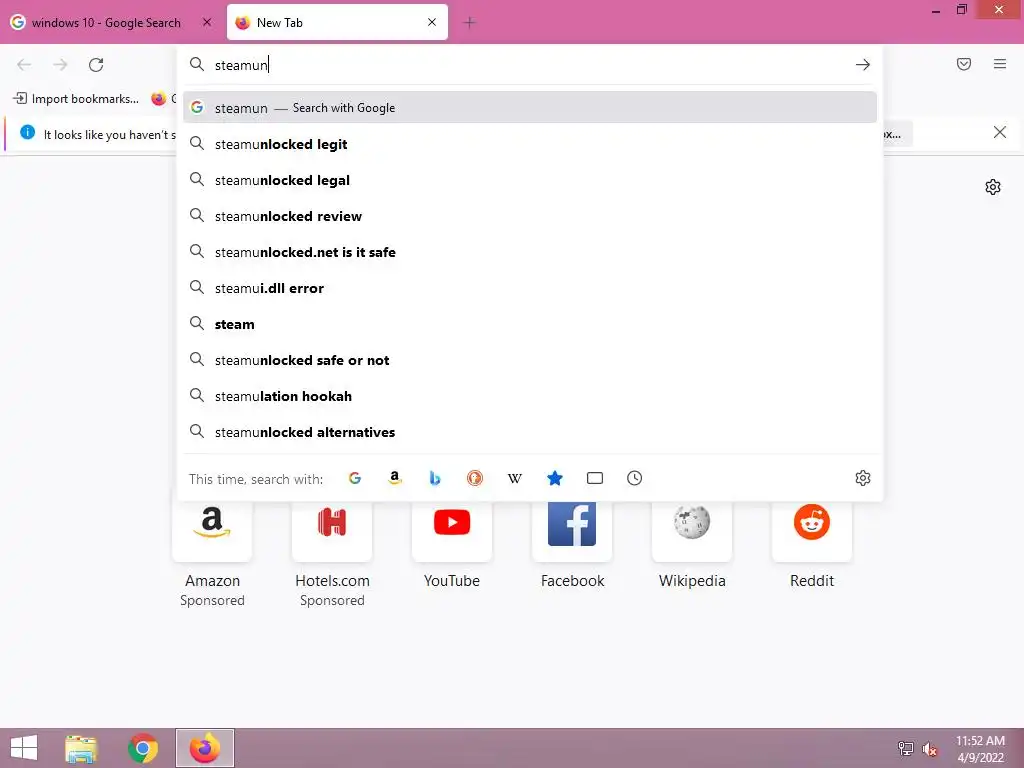Viewport: 1024px width, 768px height.
Task: Open File Explorer from taskbar
Action: [x=81, y=748]
